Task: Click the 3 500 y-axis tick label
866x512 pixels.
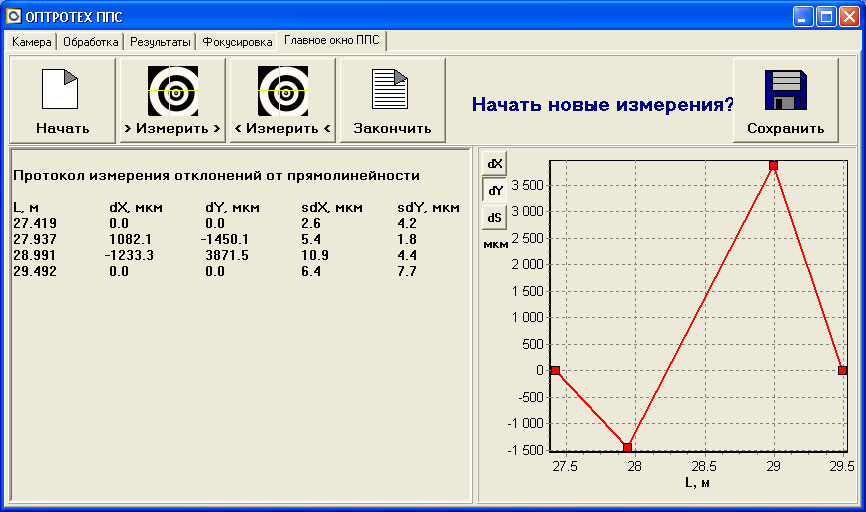Action: (527, 186)
